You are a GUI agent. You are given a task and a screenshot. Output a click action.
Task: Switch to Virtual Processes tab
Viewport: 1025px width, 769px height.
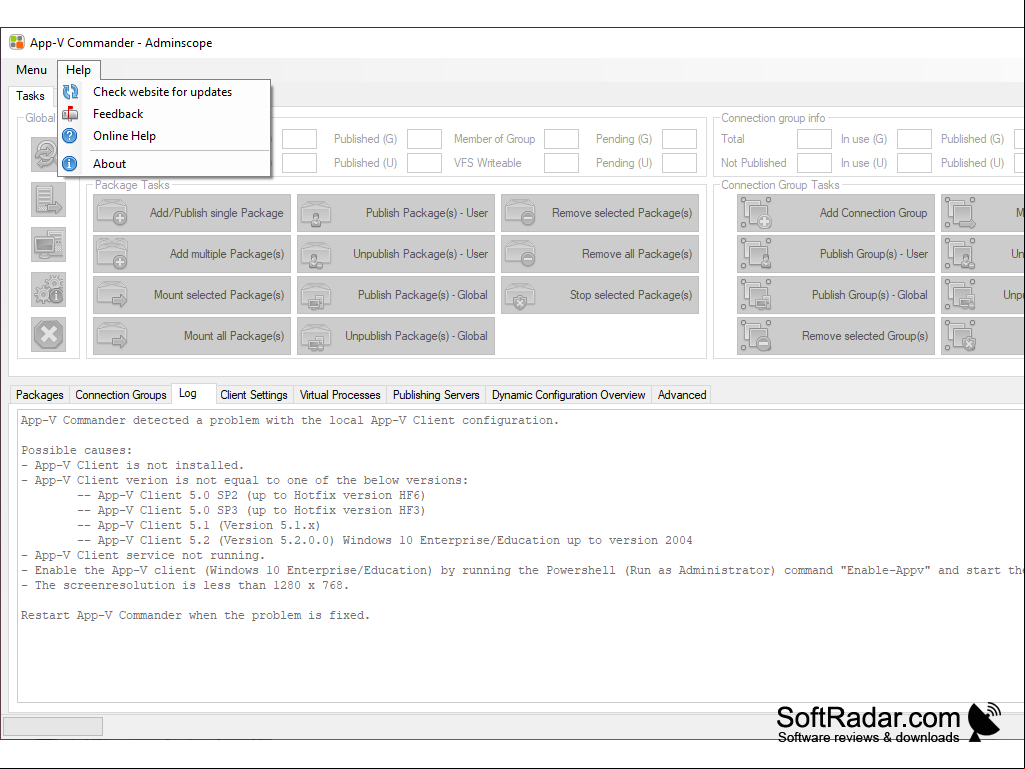pyautogui.click(x=340, y=395)
